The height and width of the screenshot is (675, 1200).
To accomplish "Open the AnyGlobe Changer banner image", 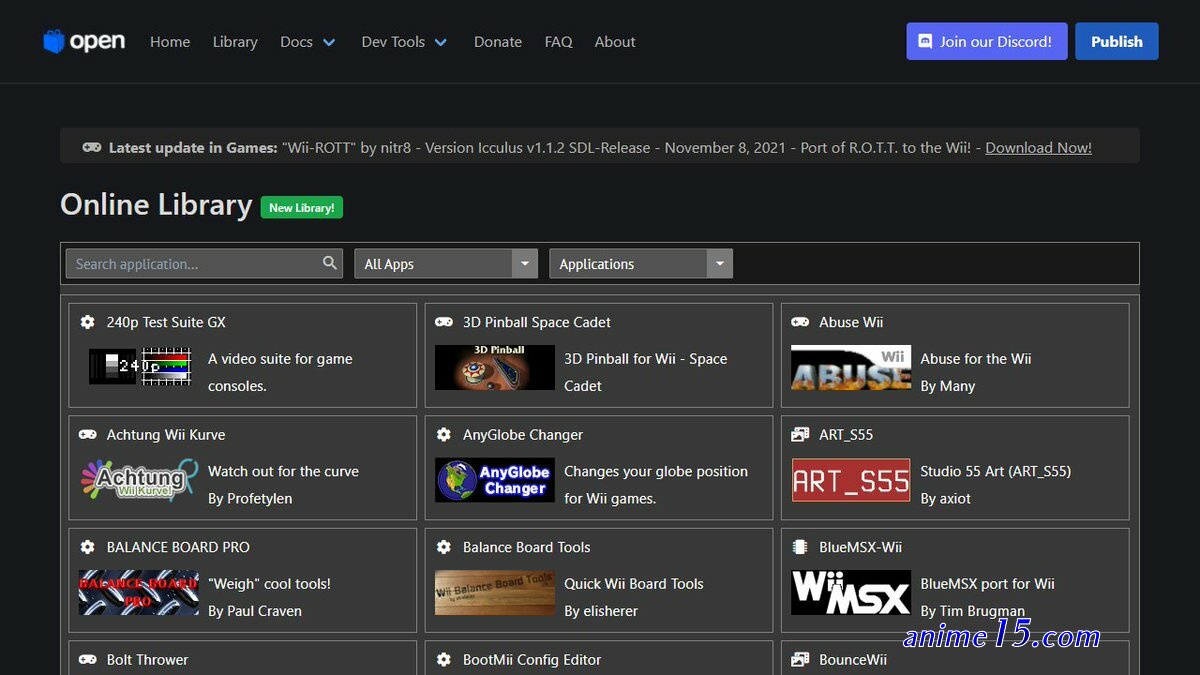I will click(x=494, y=480).
